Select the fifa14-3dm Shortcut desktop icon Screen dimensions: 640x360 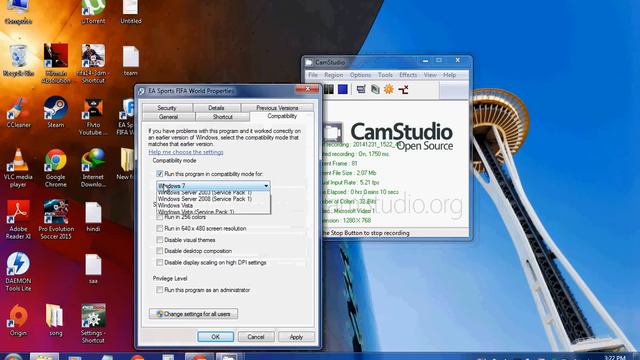point(93,63)
